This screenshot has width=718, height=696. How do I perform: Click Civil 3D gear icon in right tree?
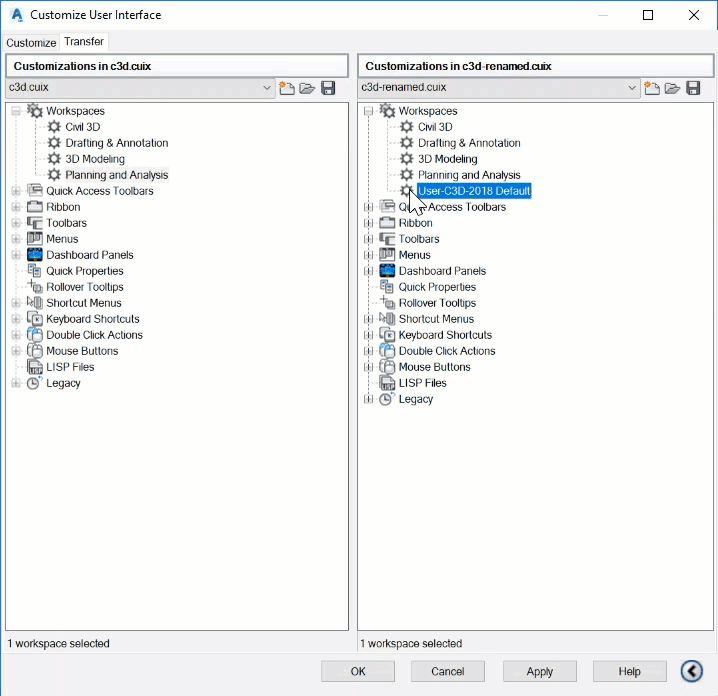click(406, 126)
